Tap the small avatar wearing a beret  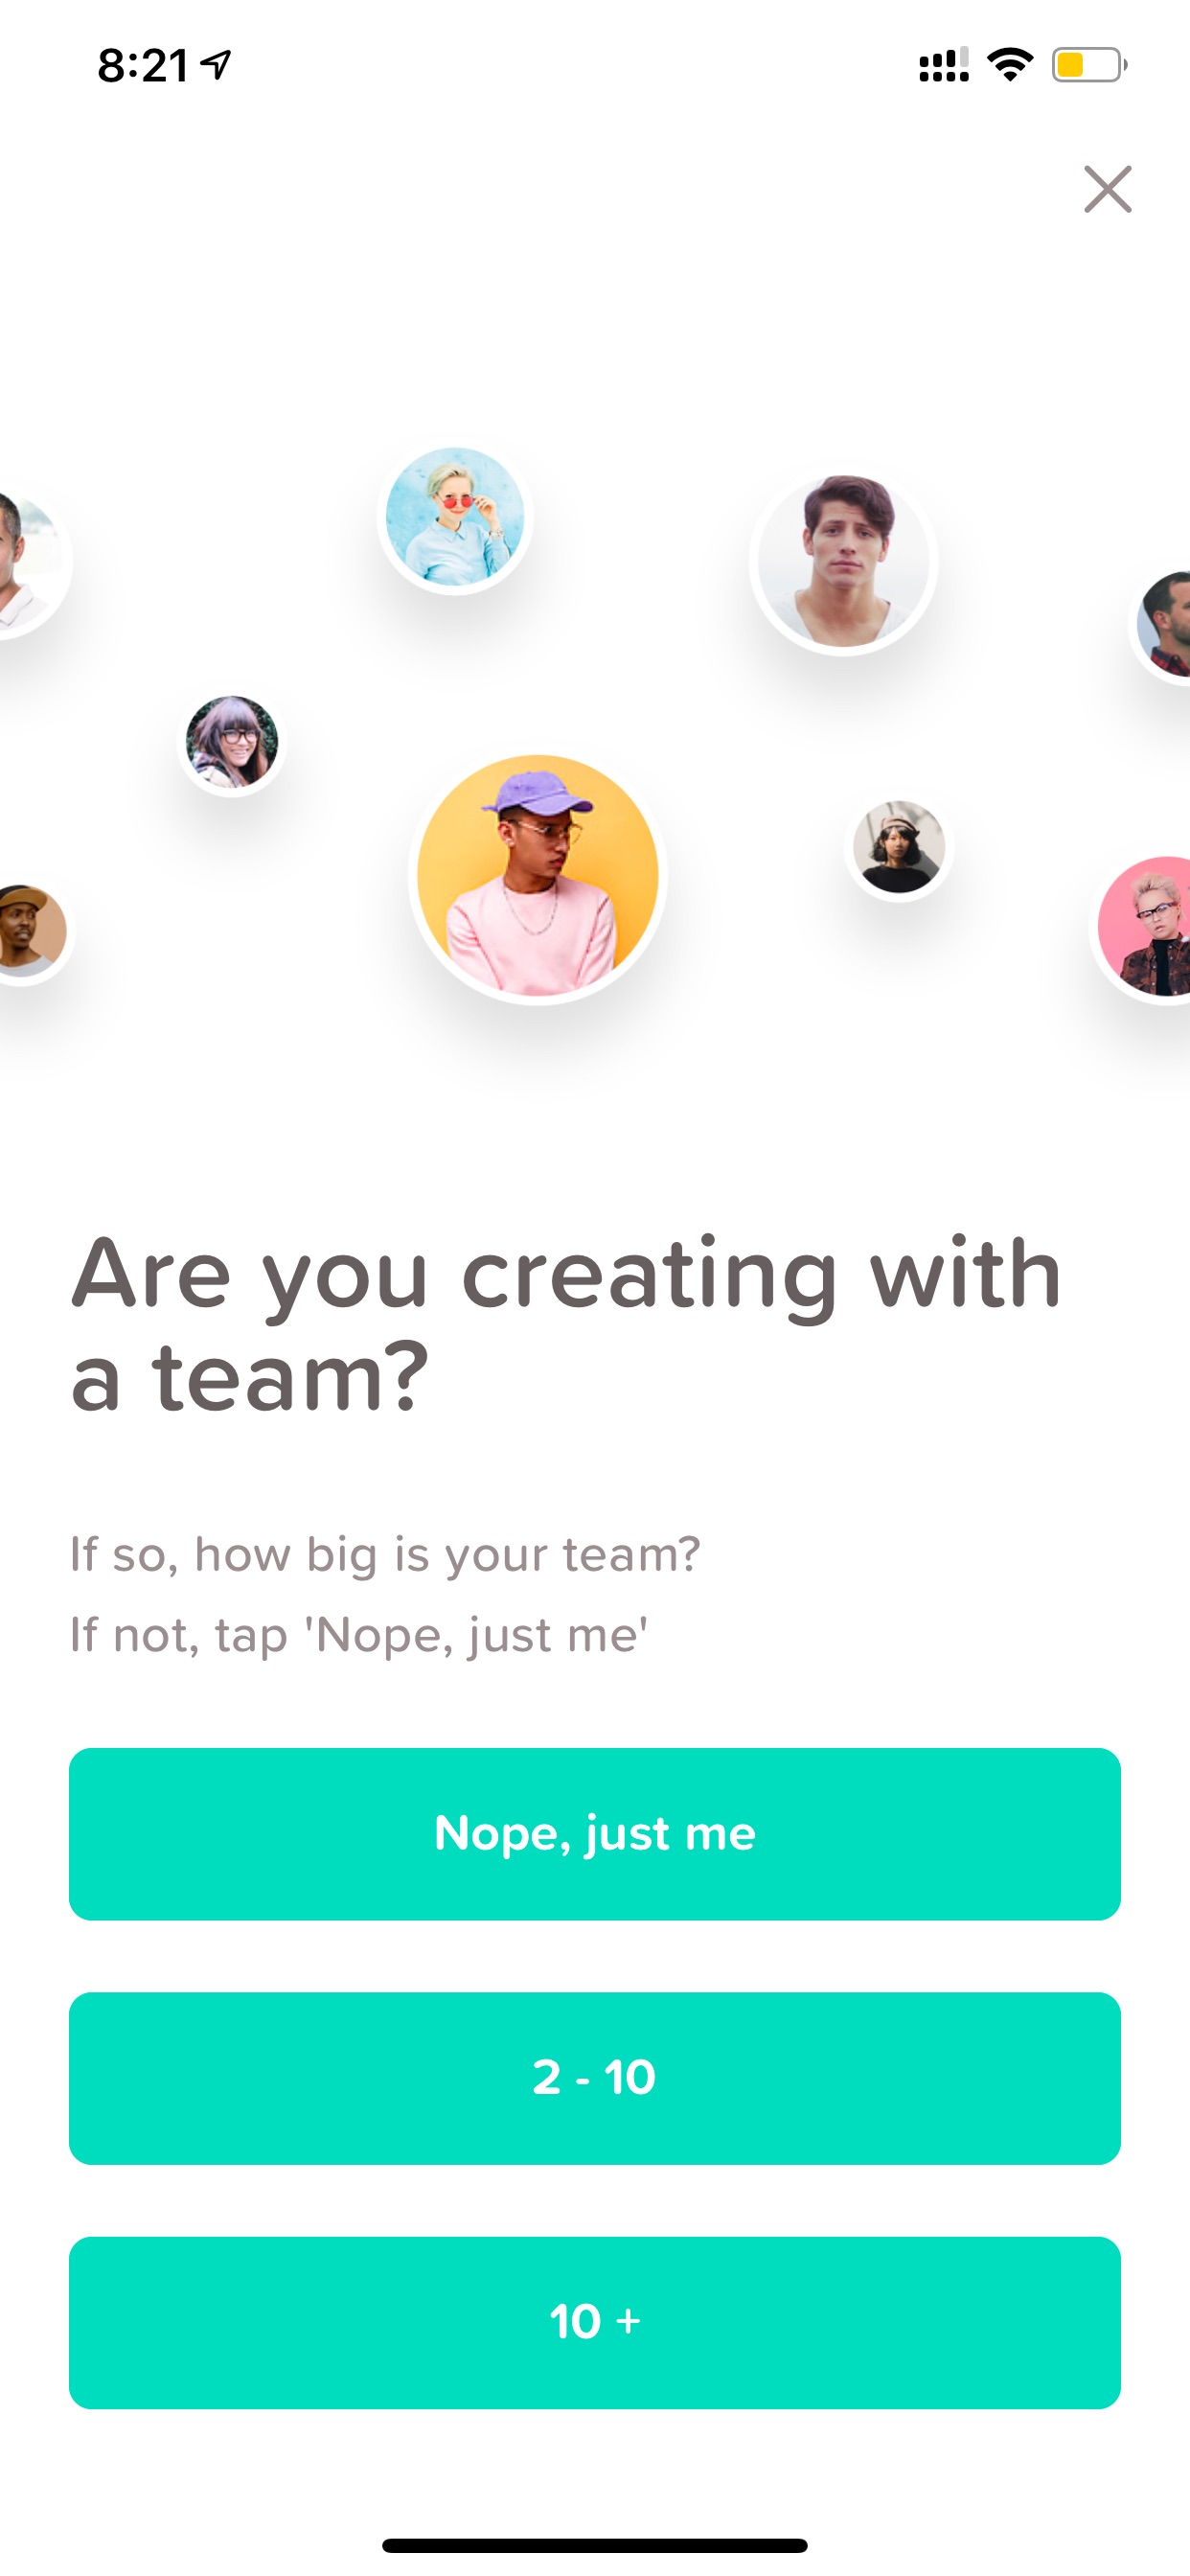898,847
